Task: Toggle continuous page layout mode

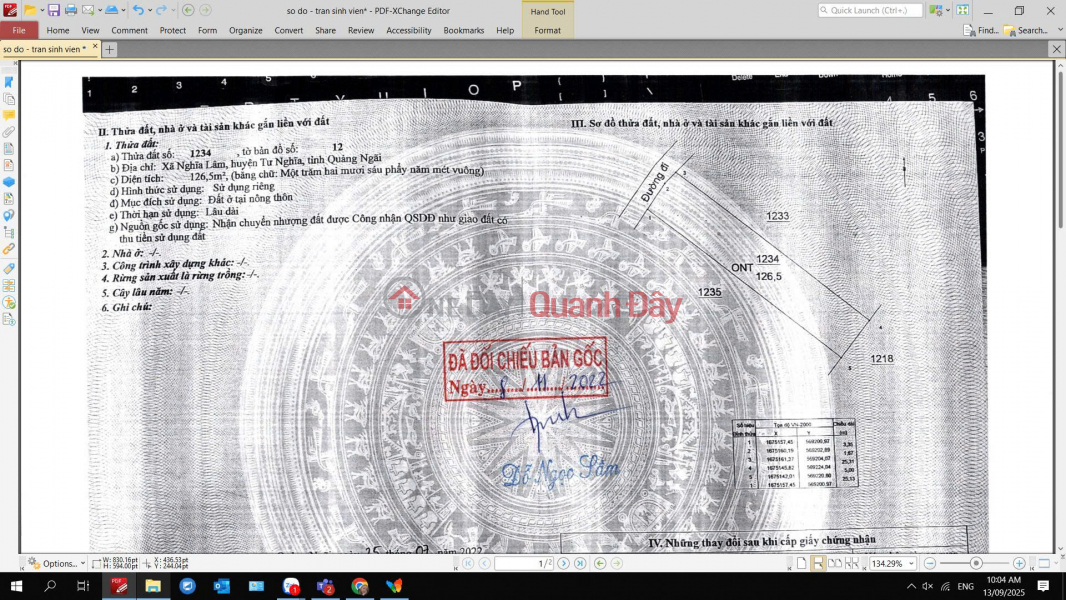Action: [818, 564]
